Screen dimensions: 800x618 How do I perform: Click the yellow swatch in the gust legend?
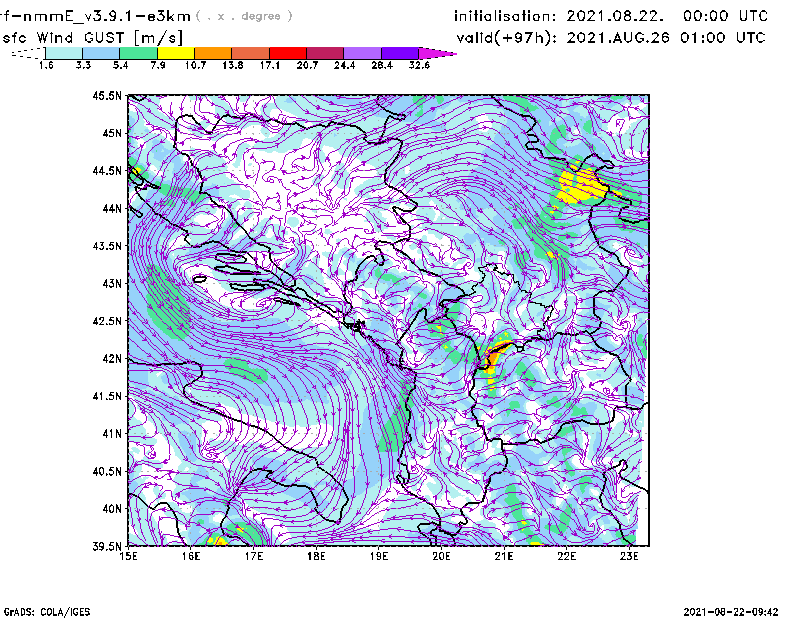pyautogui.click(x=175, y=52)
